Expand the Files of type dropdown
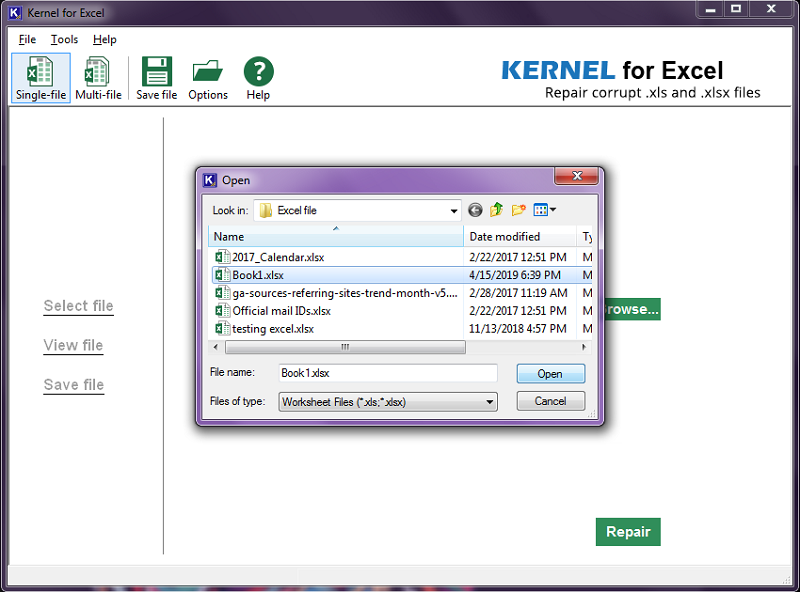This screenshot has width=800, height=592. [x=489, y=402]
